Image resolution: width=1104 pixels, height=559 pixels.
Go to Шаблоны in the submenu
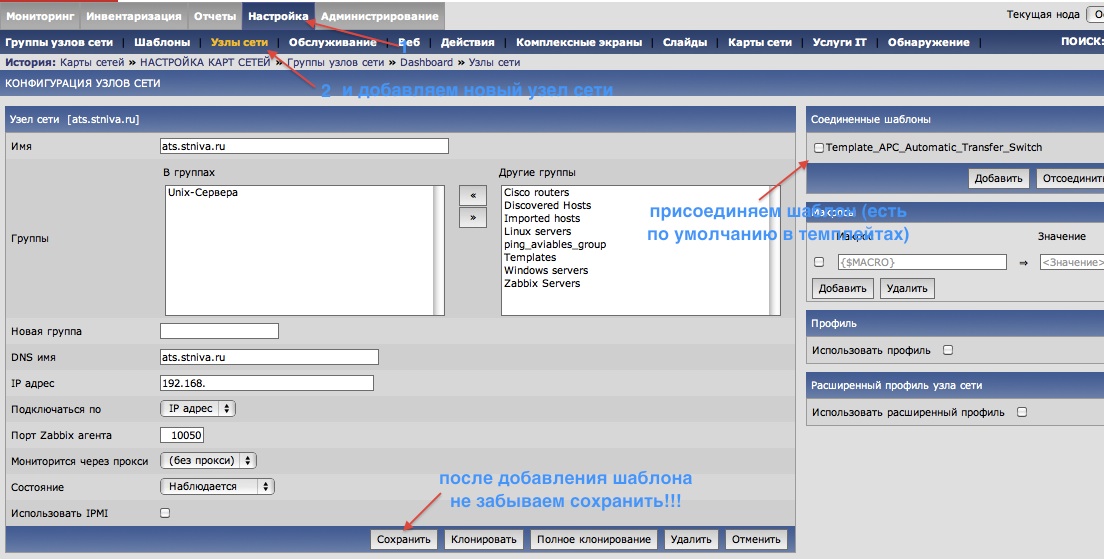162,42
